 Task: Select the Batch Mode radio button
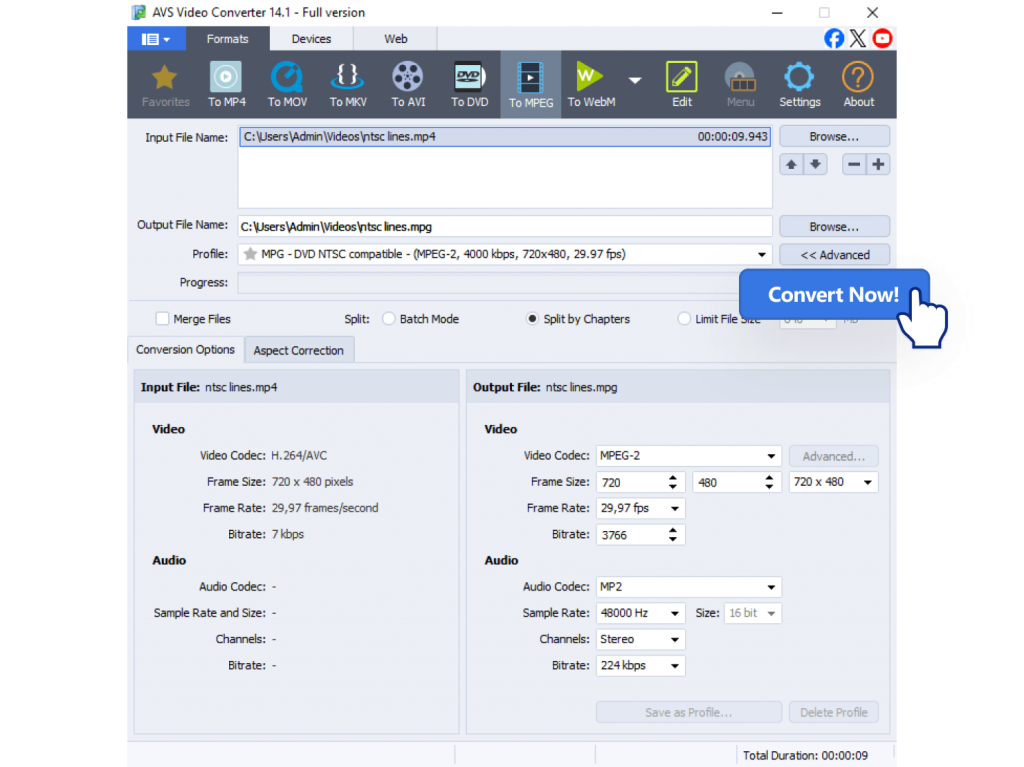(388, 319)
